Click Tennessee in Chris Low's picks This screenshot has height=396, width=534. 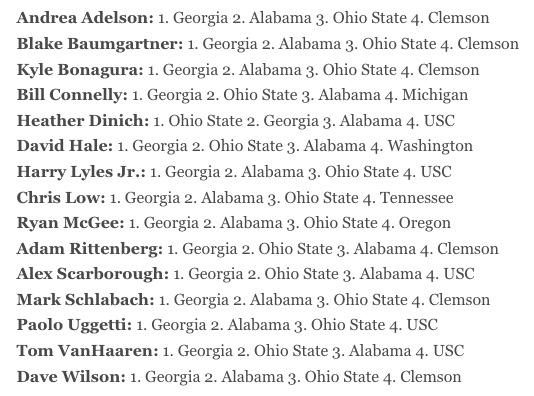click(x=417, y=198)
